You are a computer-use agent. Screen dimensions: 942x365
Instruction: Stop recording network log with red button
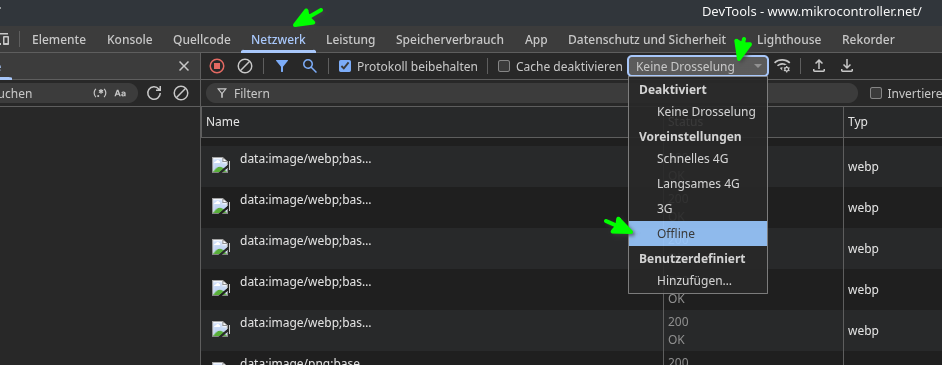tap(217, 66)
